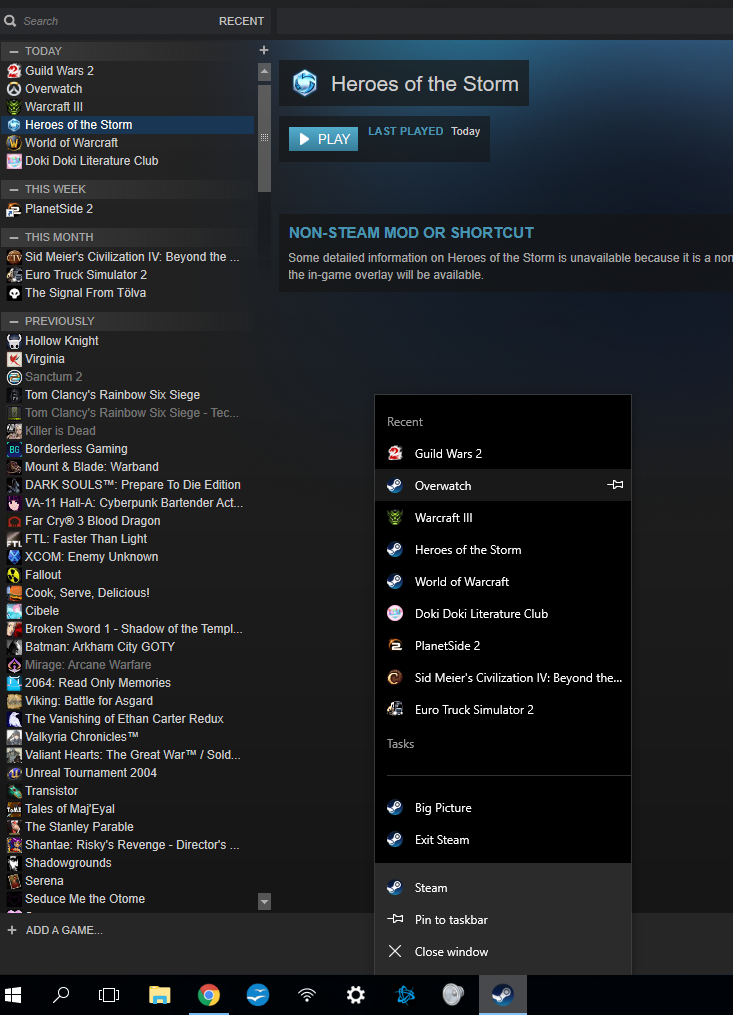Click the Guild Wars 2 icon in jump list
The image size is (733, 1015).
pos(395,453)
